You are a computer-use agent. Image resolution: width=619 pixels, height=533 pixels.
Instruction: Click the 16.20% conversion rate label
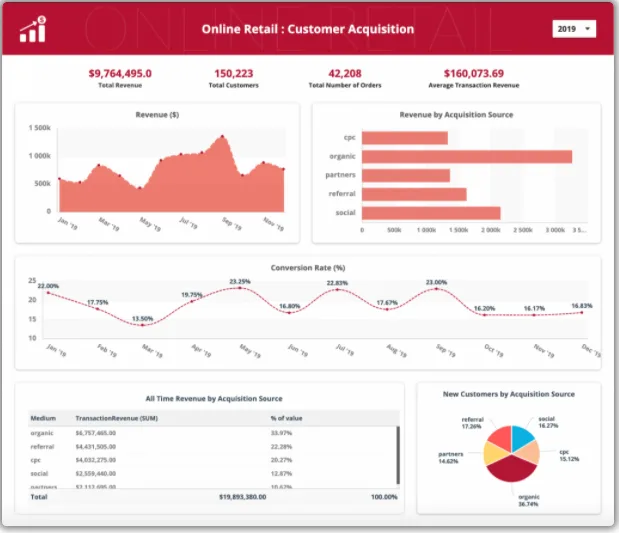pyautogui.click(x=484, y=308)
